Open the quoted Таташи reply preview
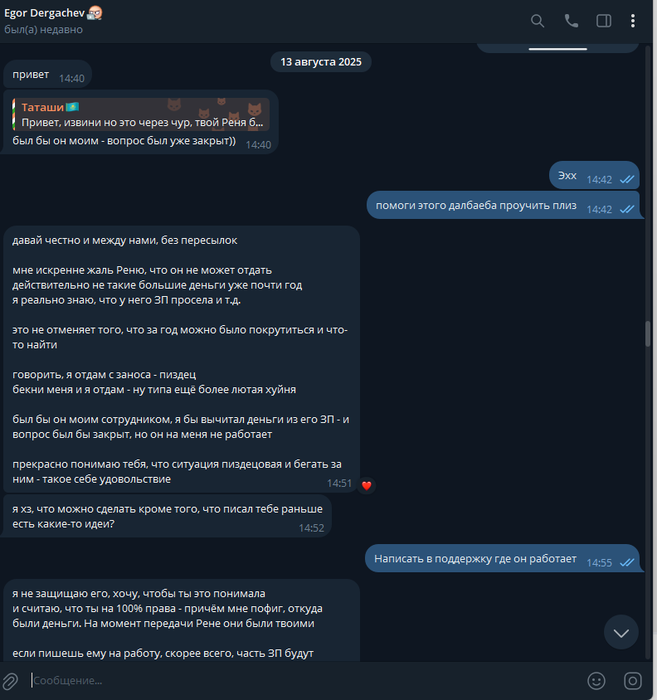This screenshot has width=657, height=700. click(x=141, y=114)
